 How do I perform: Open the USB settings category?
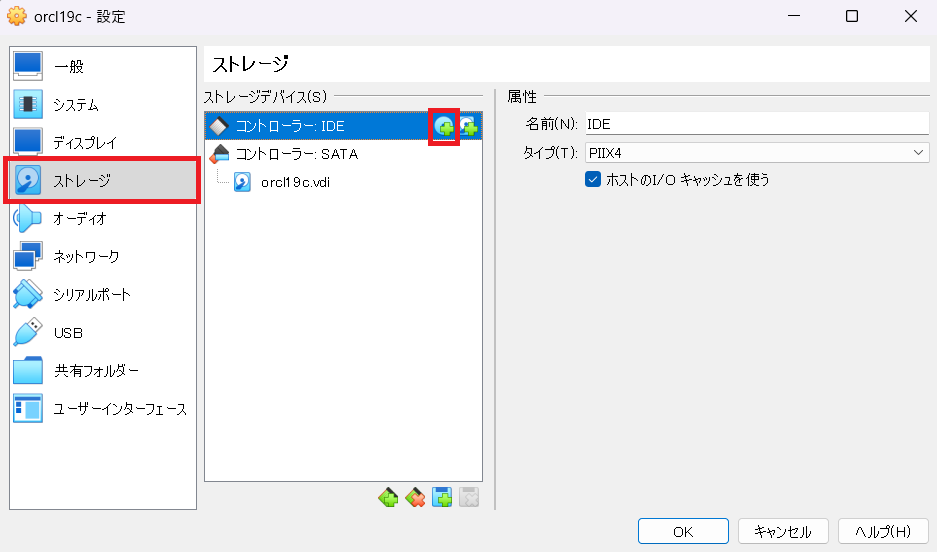pos(67,333)
